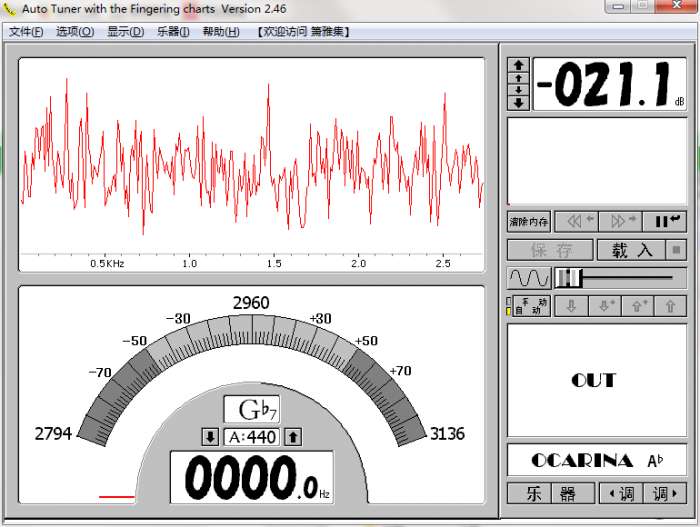
Task: Click the hollow up arrow at far right
Action: point(670,307)
